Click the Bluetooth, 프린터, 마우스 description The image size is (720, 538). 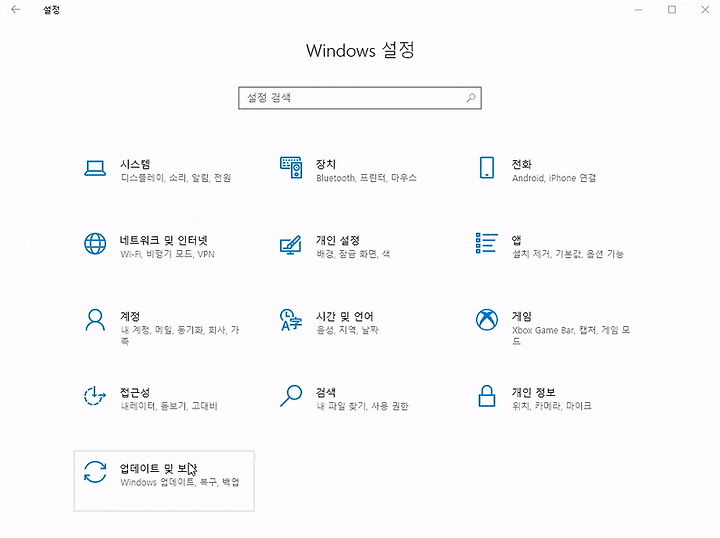pyautogui.click(x=366, y=178)
